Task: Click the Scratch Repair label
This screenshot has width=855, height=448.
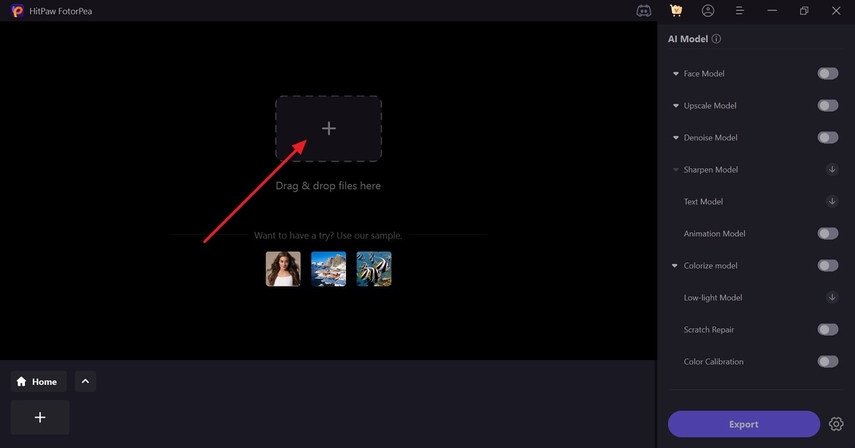Action: coord(709,330)
